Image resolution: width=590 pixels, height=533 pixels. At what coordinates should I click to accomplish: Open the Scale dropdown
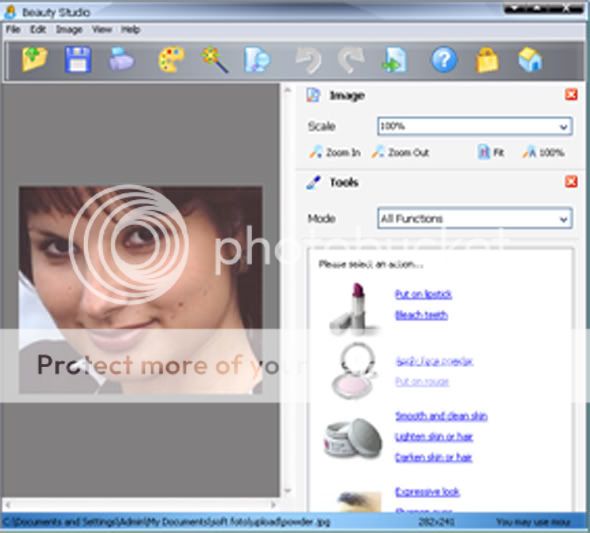click(x=475, y=126)
